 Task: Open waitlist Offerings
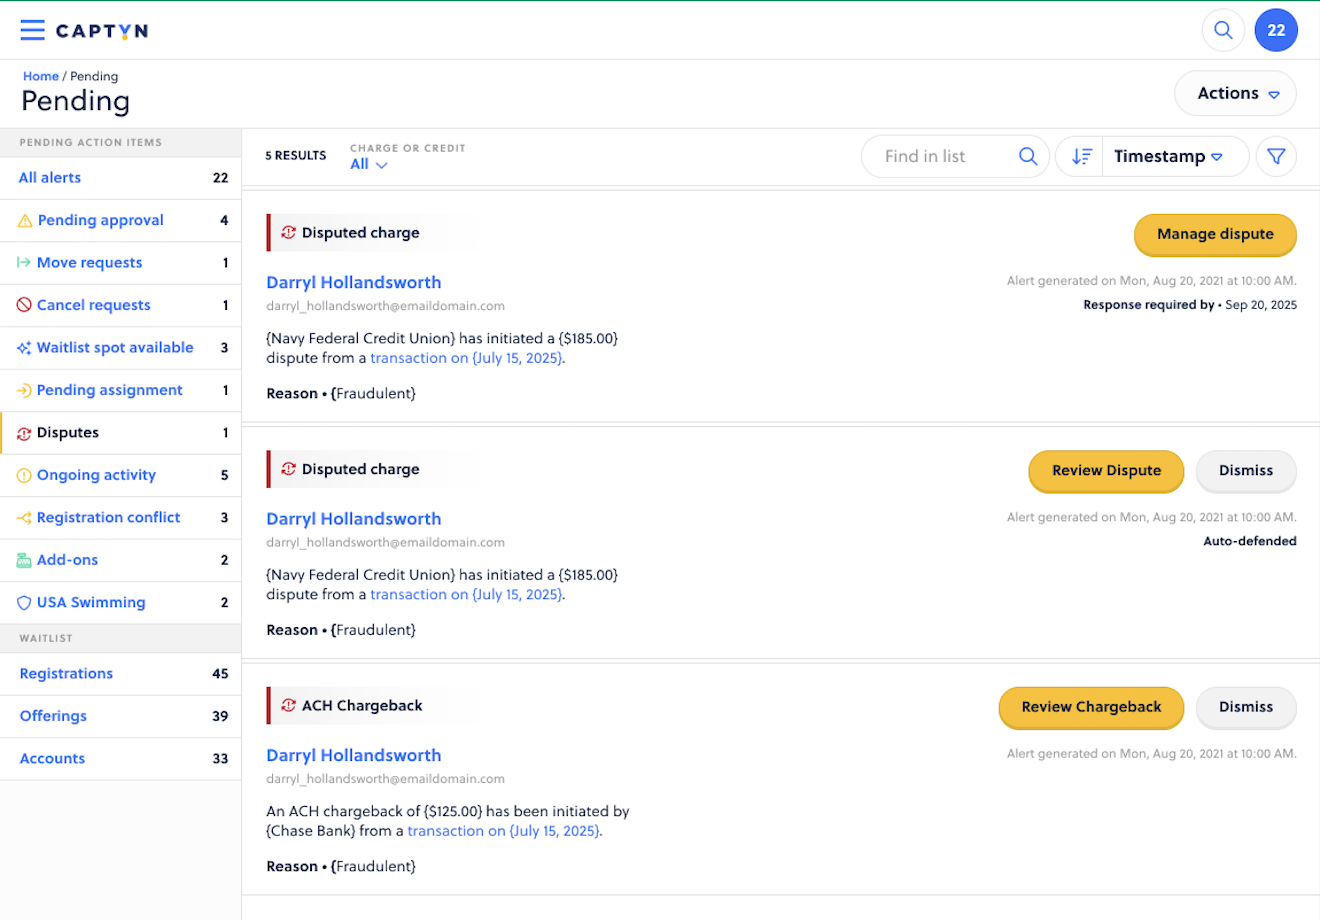(x=120, y=716)
